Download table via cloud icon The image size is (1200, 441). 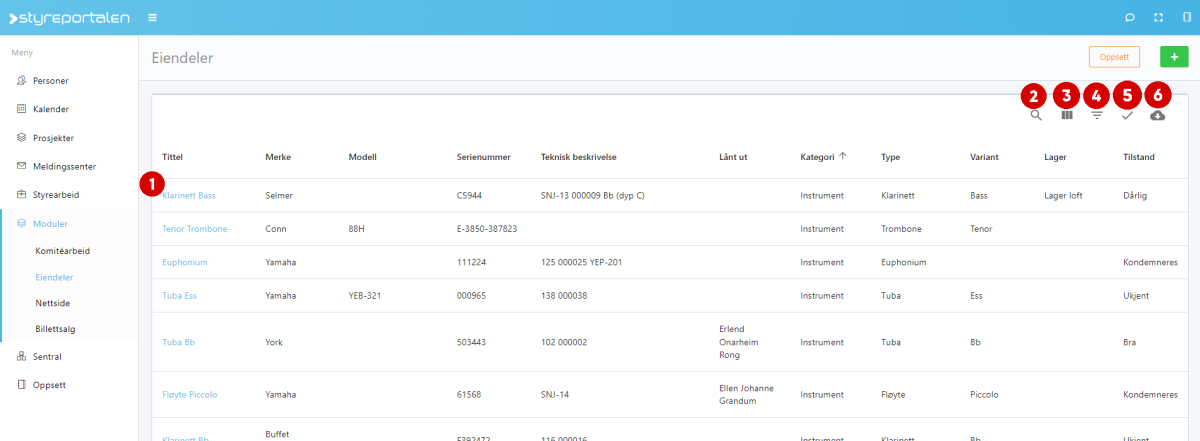[x=1158, y=116]
